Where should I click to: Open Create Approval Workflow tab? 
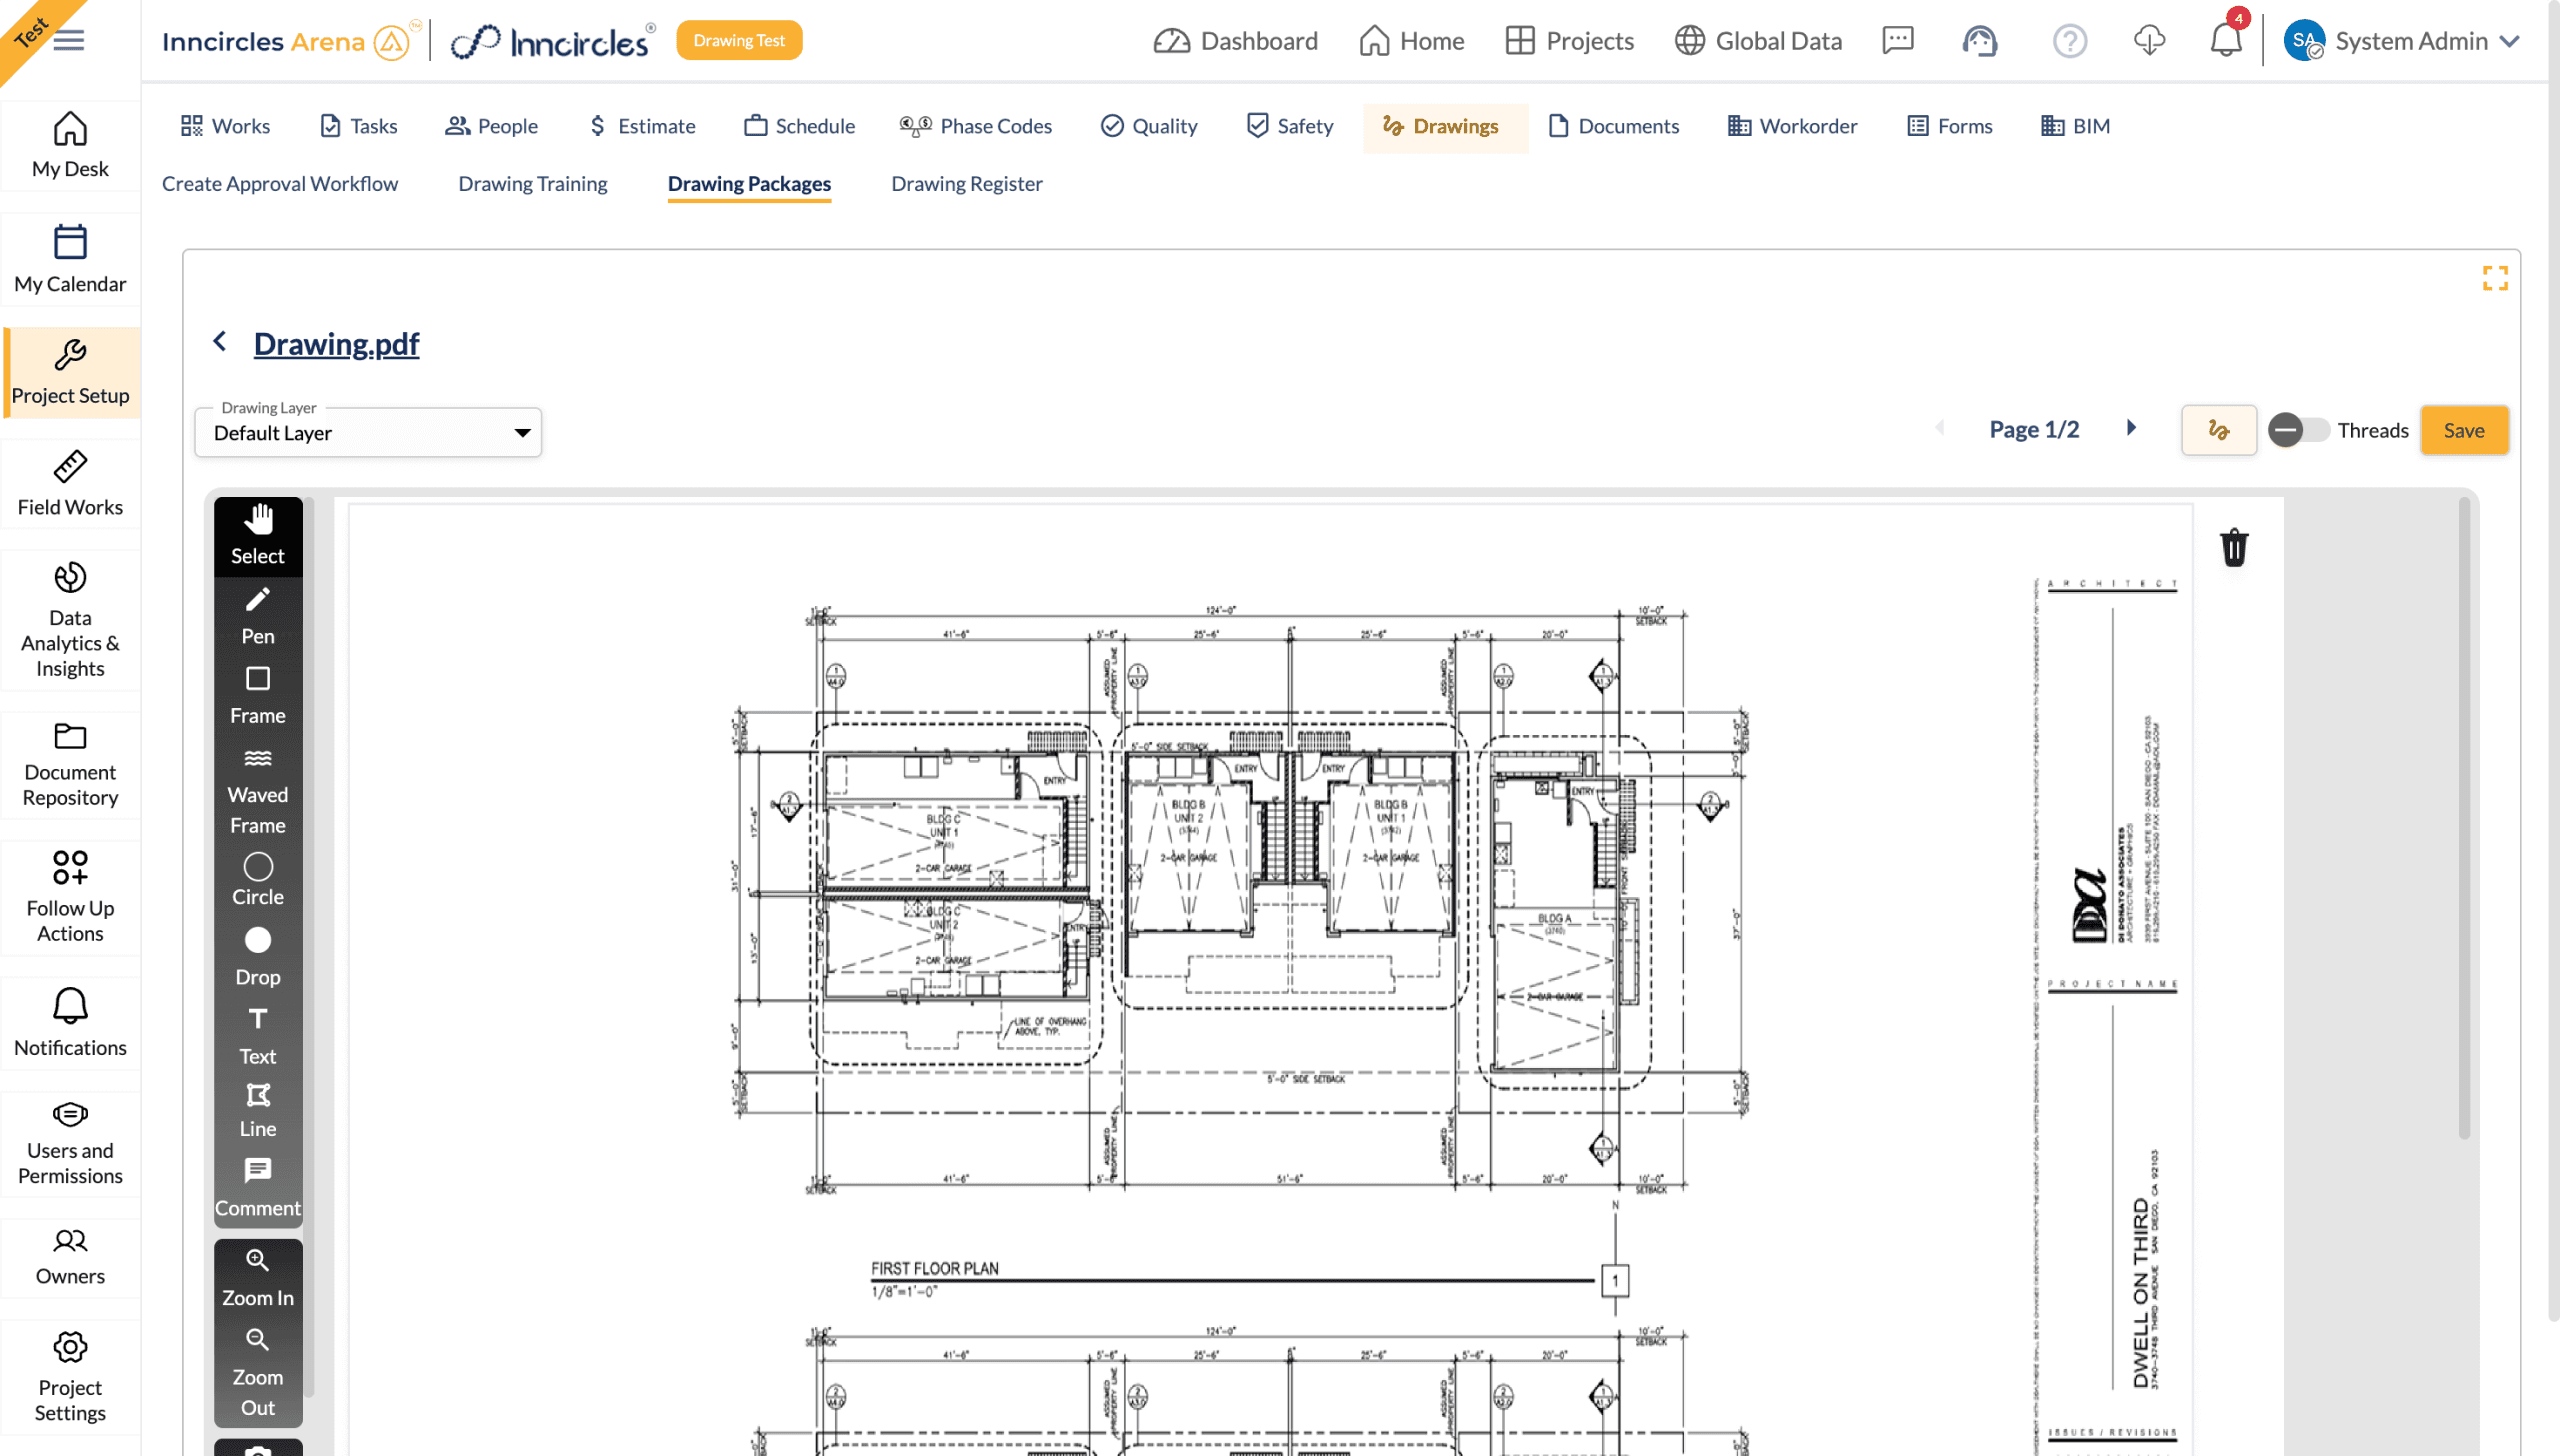click(280, 183)
